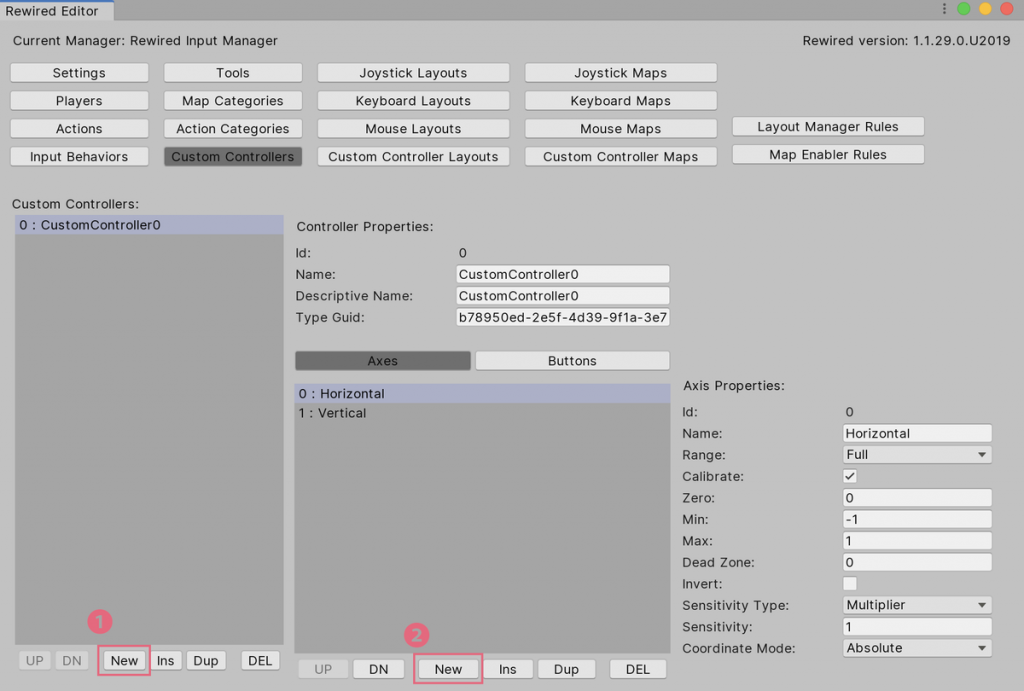Enable the Invert checkbox
Screen dimensions: 1024x691
click(x=850, y=583)
